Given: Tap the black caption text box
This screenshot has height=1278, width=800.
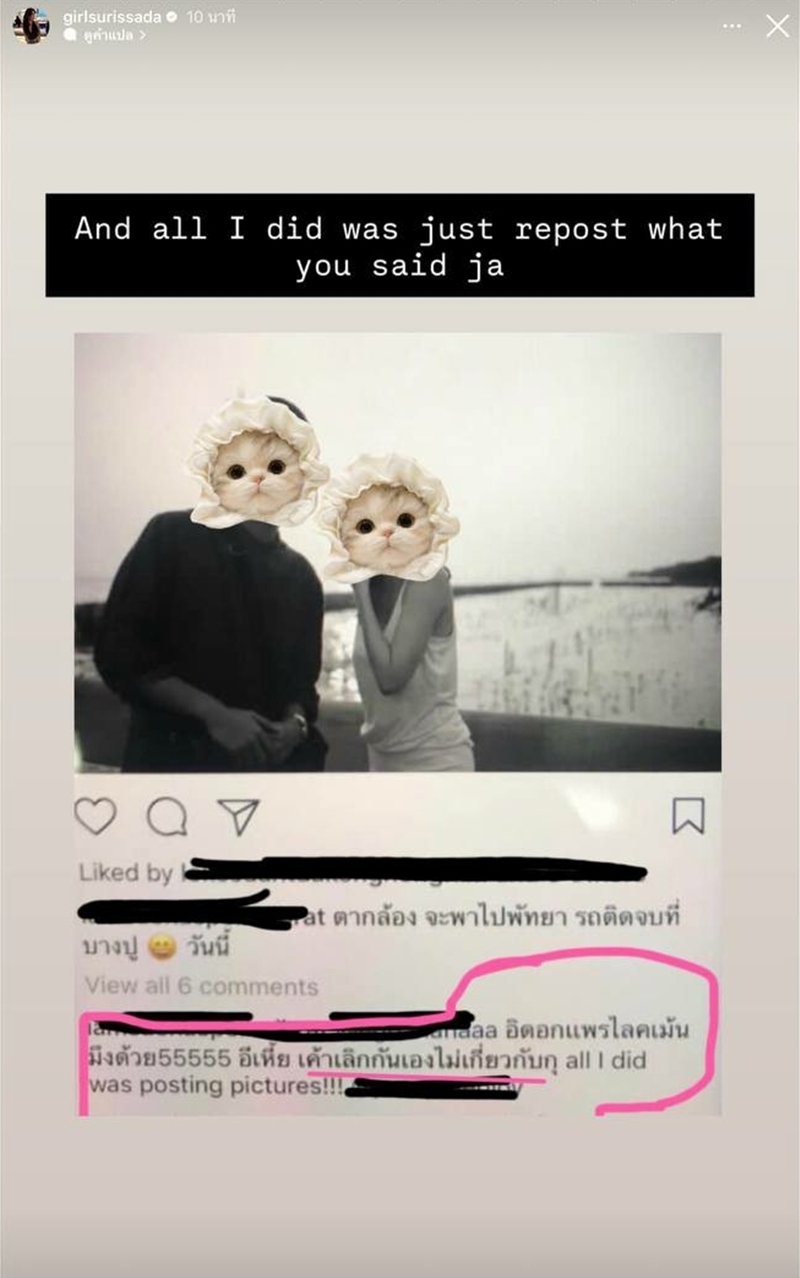Looking at the screenshot, I should pyautogui.click(x=400, y=245).
